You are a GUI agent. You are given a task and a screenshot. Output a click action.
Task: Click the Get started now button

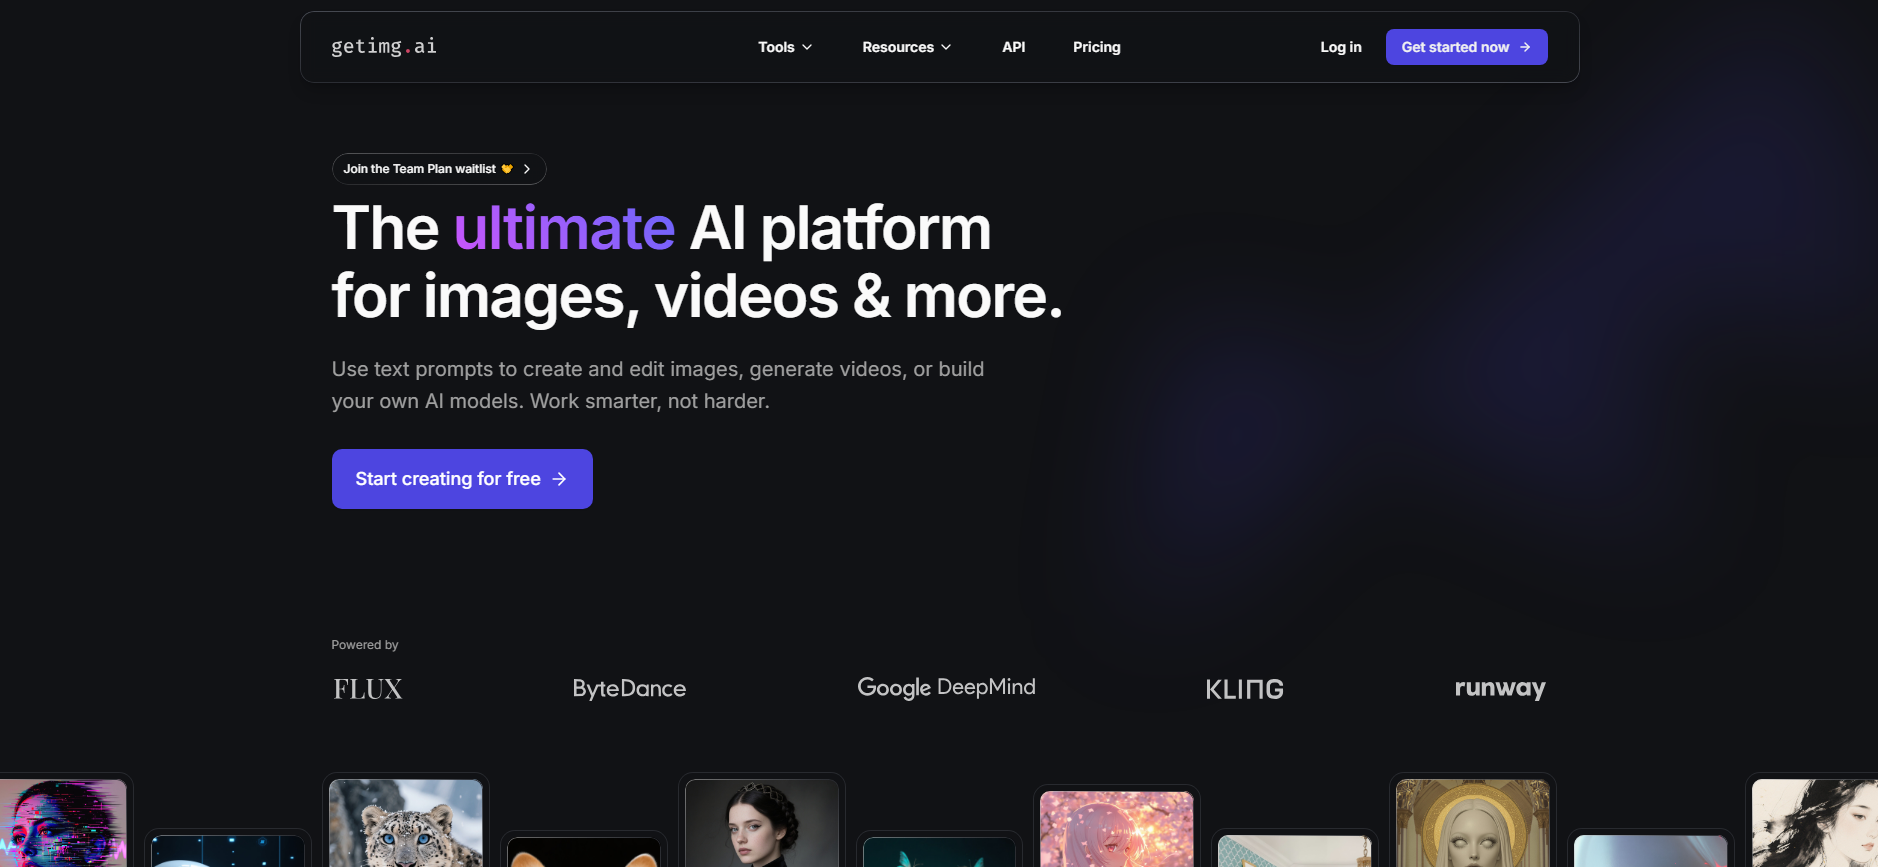(x=1466, y=47)
